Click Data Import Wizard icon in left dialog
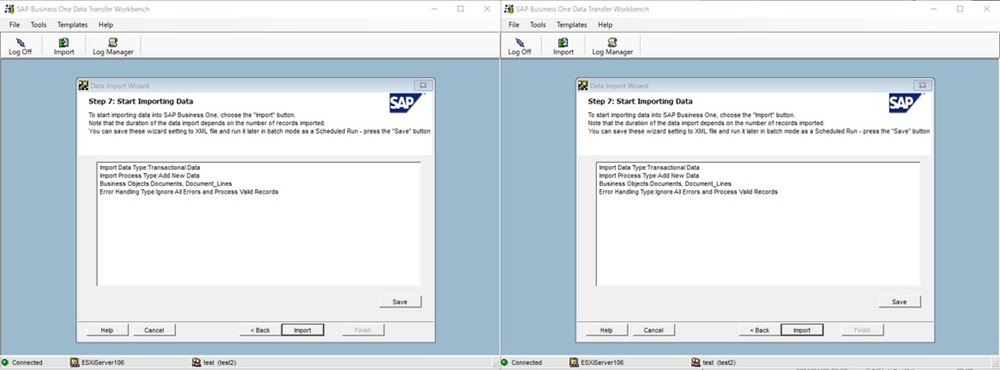The width and height of the screenshot is (1000, 370). (x=84, y=85)
